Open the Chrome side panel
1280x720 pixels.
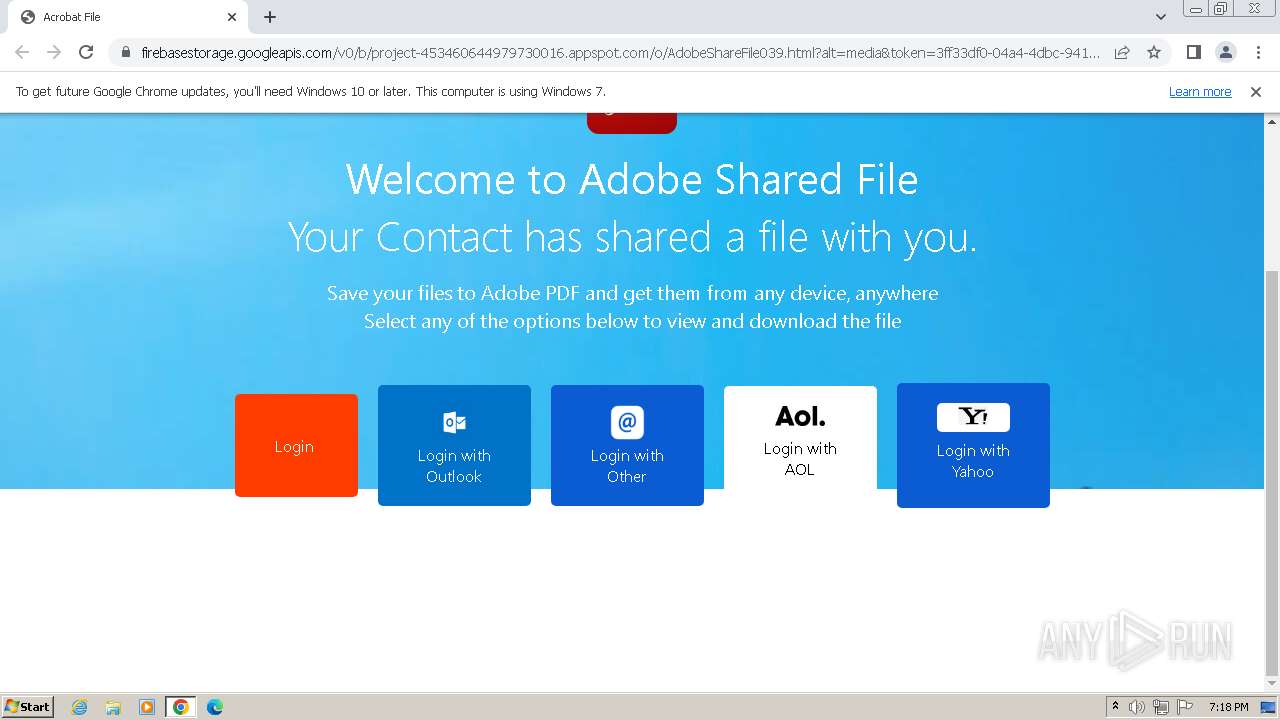tap(1193, 52)
